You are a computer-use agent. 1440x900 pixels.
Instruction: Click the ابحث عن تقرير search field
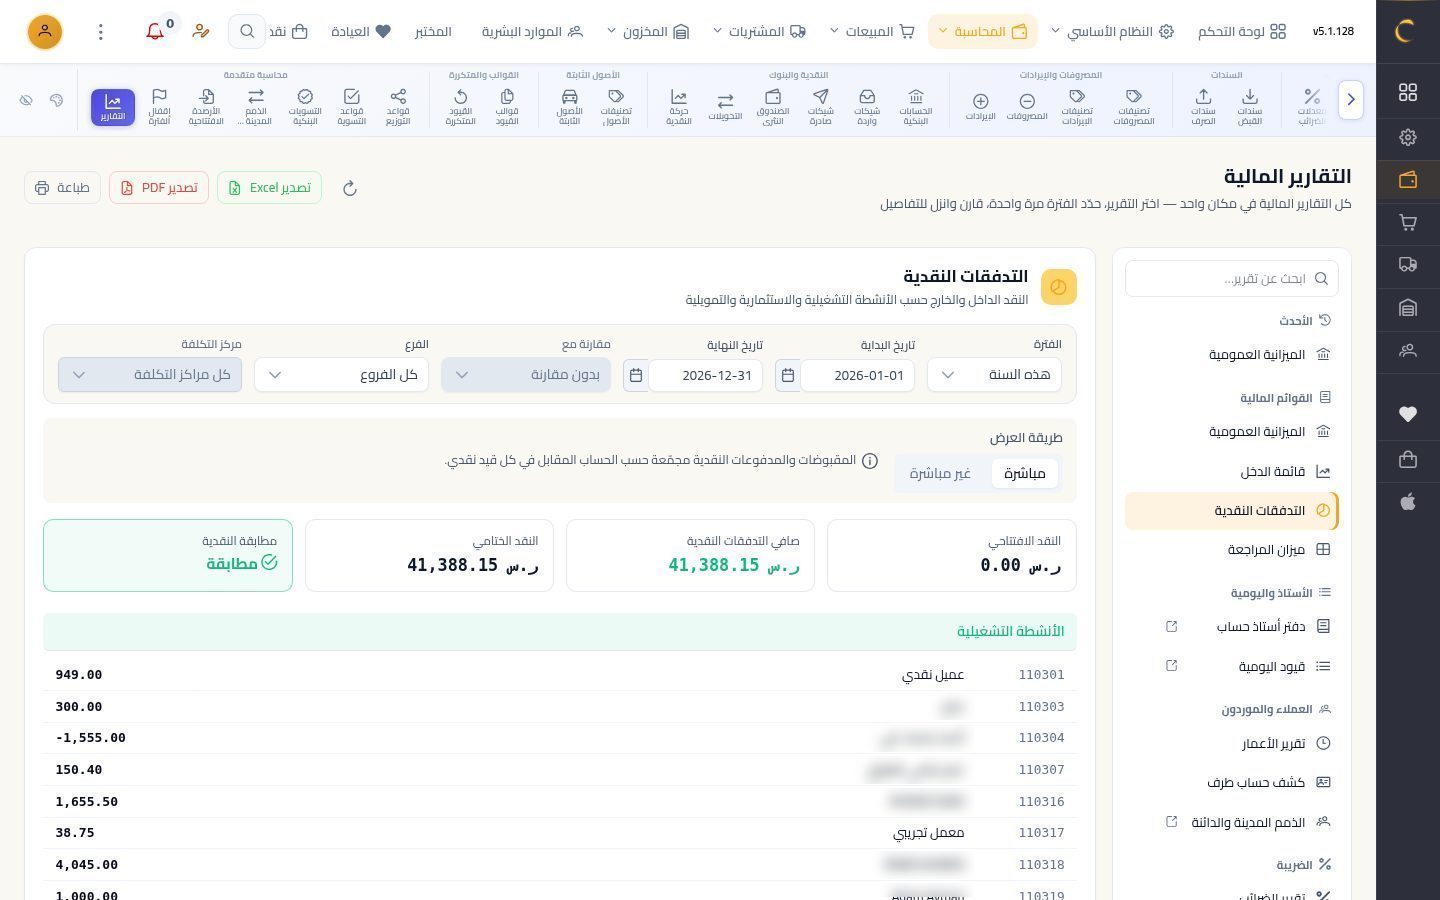(1232, 279)
